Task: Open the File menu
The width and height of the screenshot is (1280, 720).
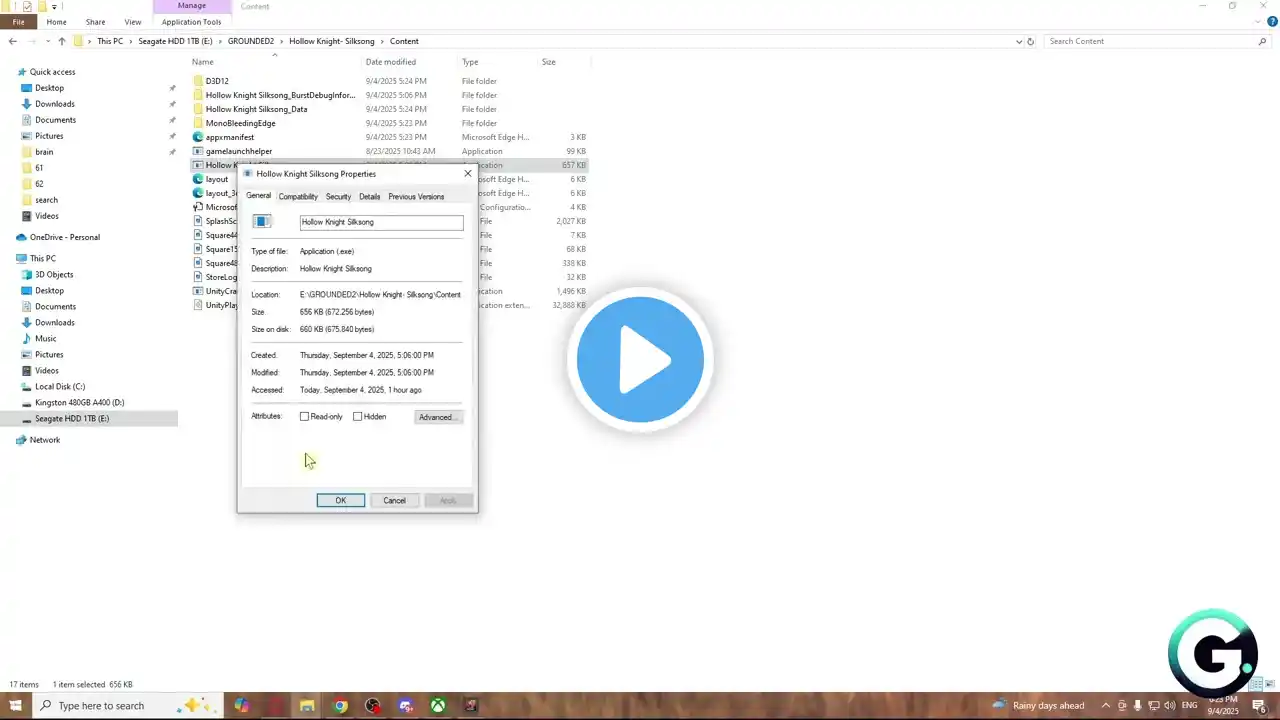Action: (18, 22)
